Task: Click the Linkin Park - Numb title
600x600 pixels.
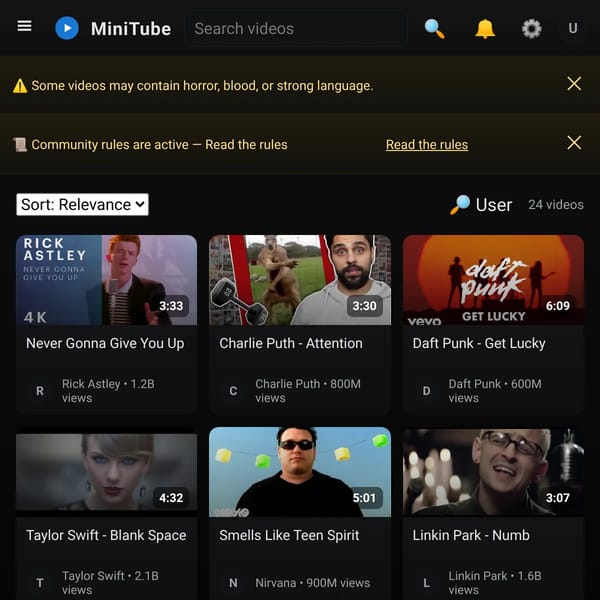Action: point(471,535)
